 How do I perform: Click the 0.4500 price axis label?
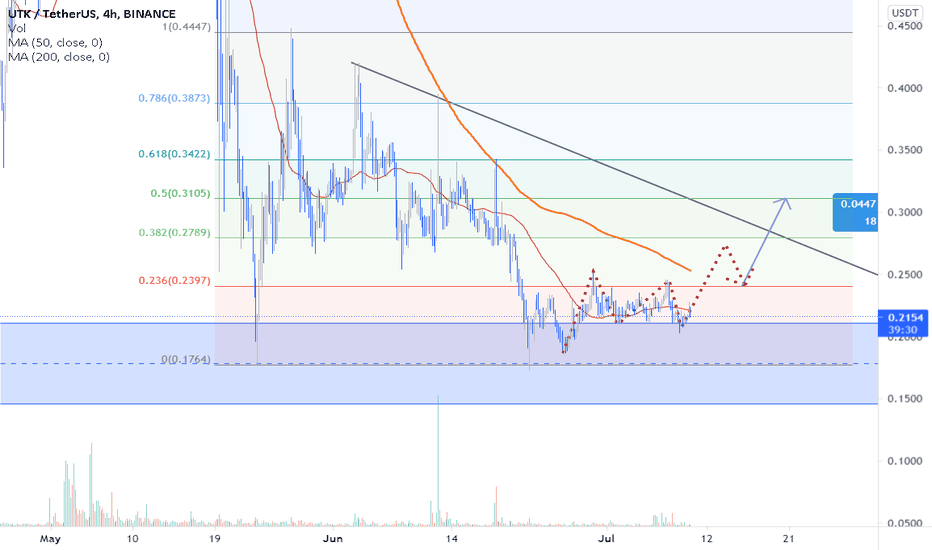(x=905, y=26)
